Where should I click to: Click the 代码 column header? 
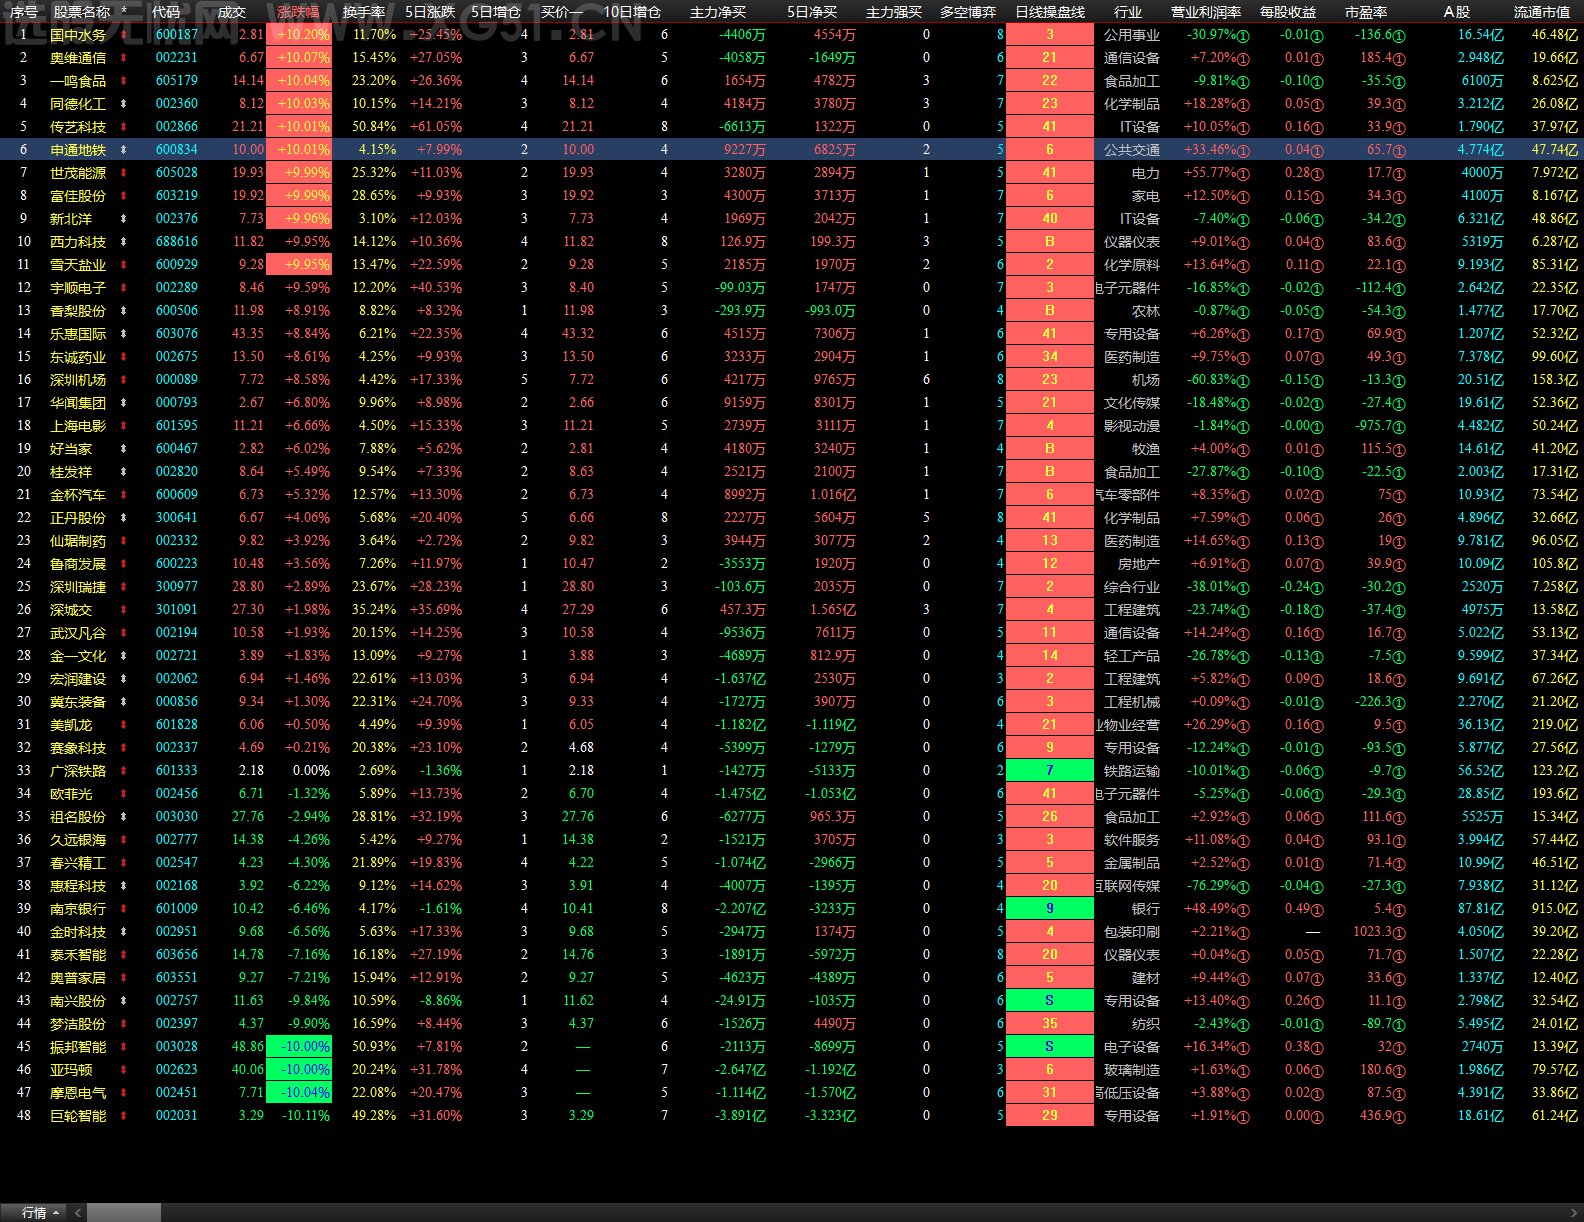(x=166, y=12)
